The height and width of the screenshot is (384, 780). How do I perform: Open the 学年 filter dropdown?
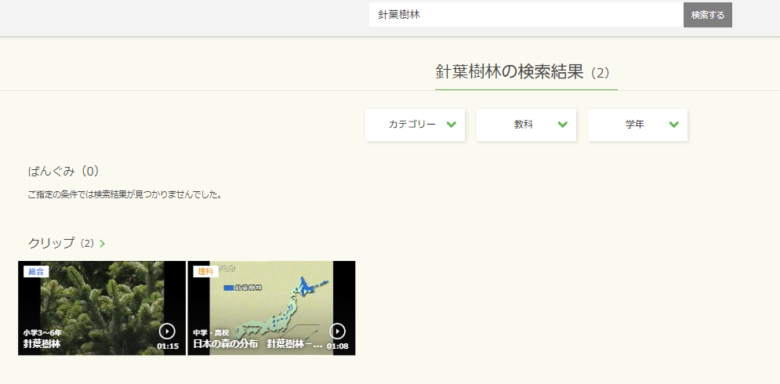coord(638,125)
